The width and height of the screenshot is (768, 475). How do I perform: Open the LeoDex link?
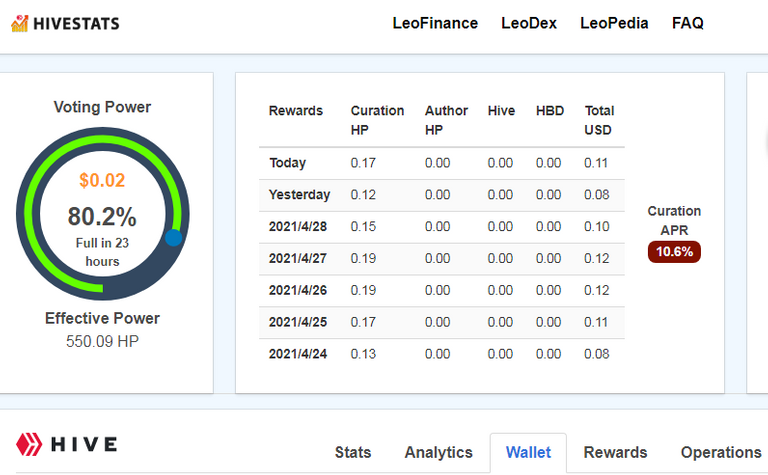[529, 23]
